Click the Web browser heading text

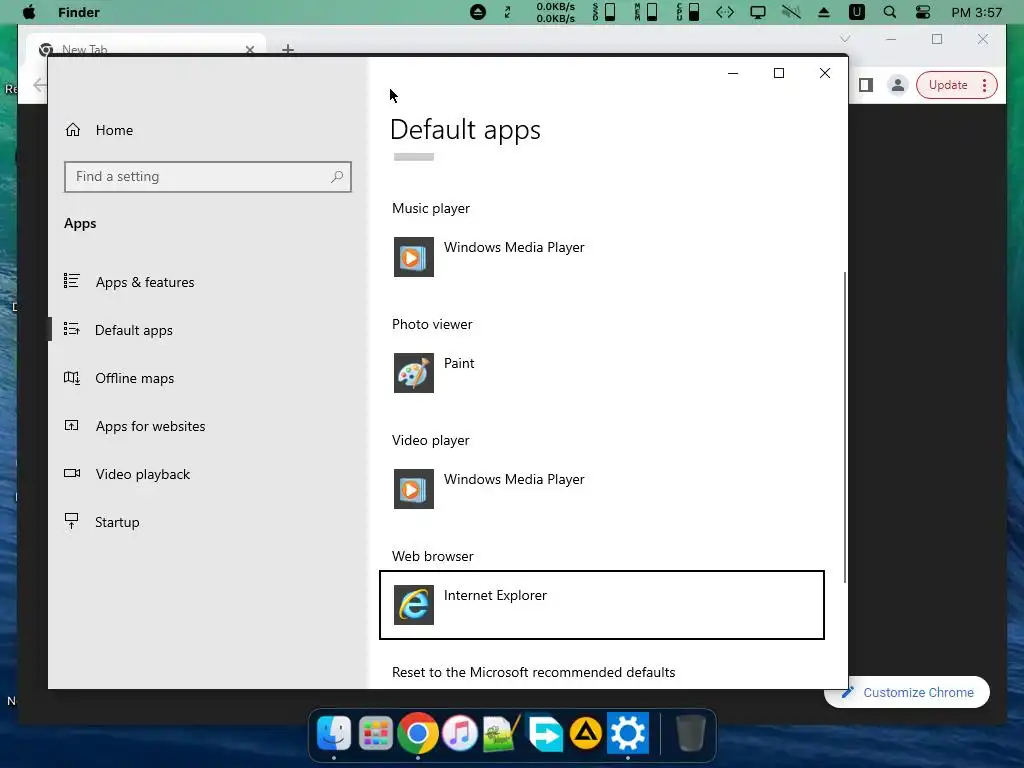coord(432,556)
